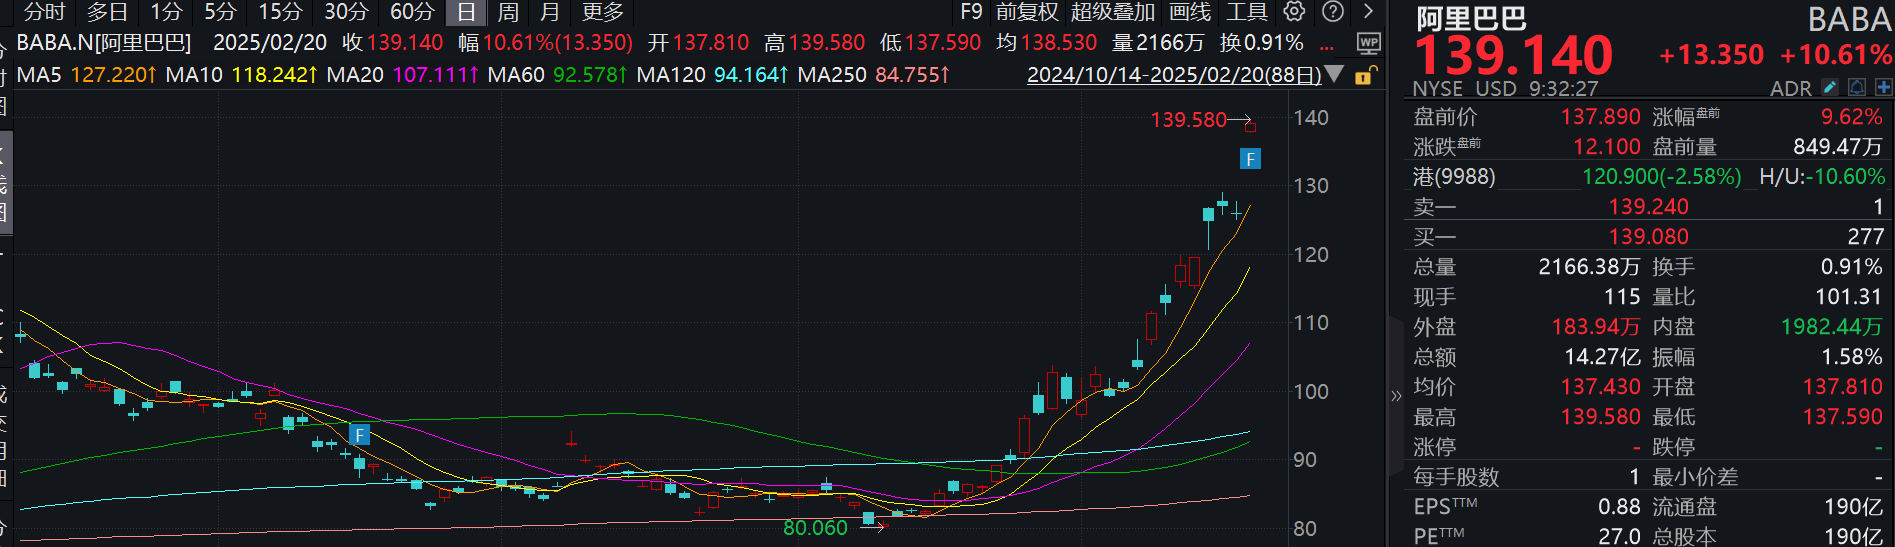This screenshot has height=547, width=1895.
Task: Switch to 分时 intraday tab
Action: (x=44, y=12)
